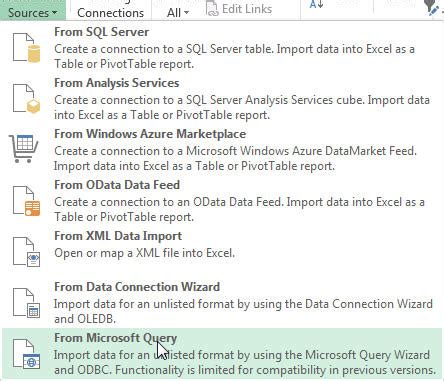Click the OData Data Feed document icon

26,201
